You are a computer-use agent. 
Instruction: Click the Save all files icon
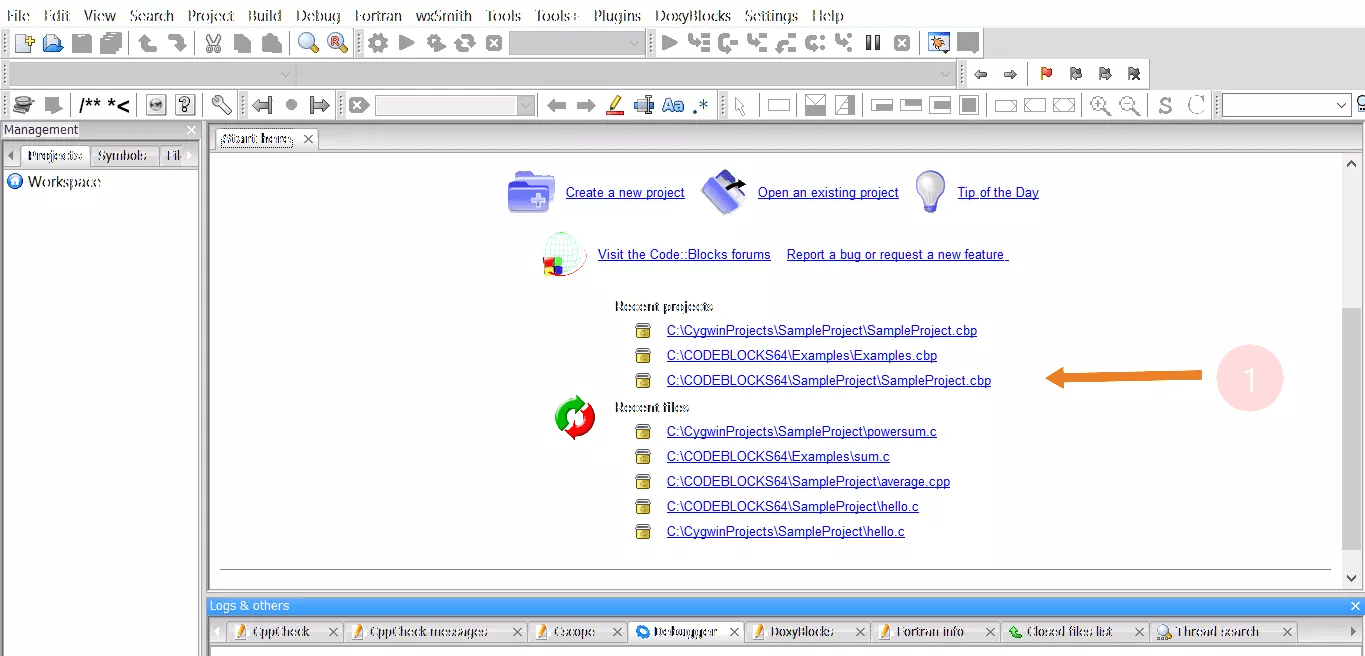[110, 43]
